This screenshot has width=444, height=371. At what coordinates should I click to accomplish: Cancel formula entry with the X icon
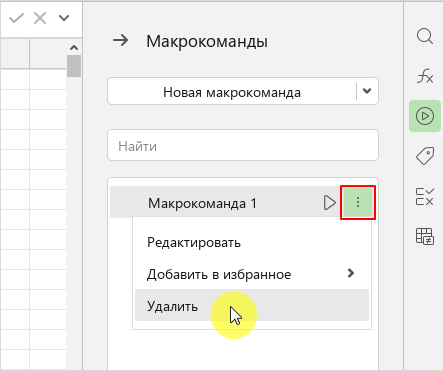pyautogui.click(x=40, y=18)
